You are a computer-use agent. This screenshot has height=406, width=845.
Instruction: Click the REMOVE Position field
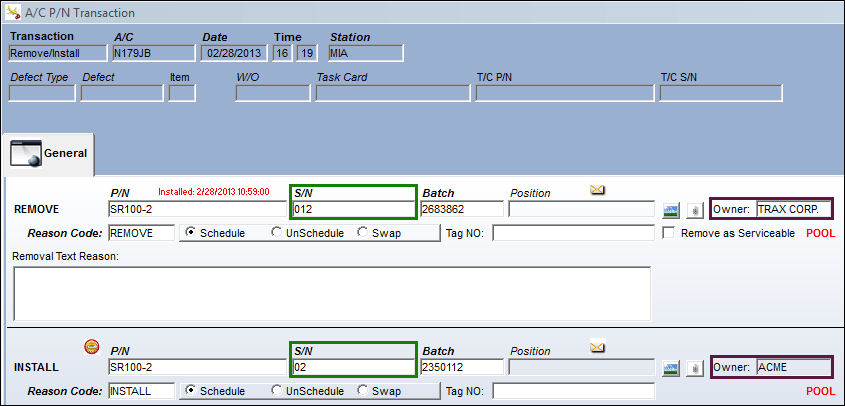pos(582,209)
